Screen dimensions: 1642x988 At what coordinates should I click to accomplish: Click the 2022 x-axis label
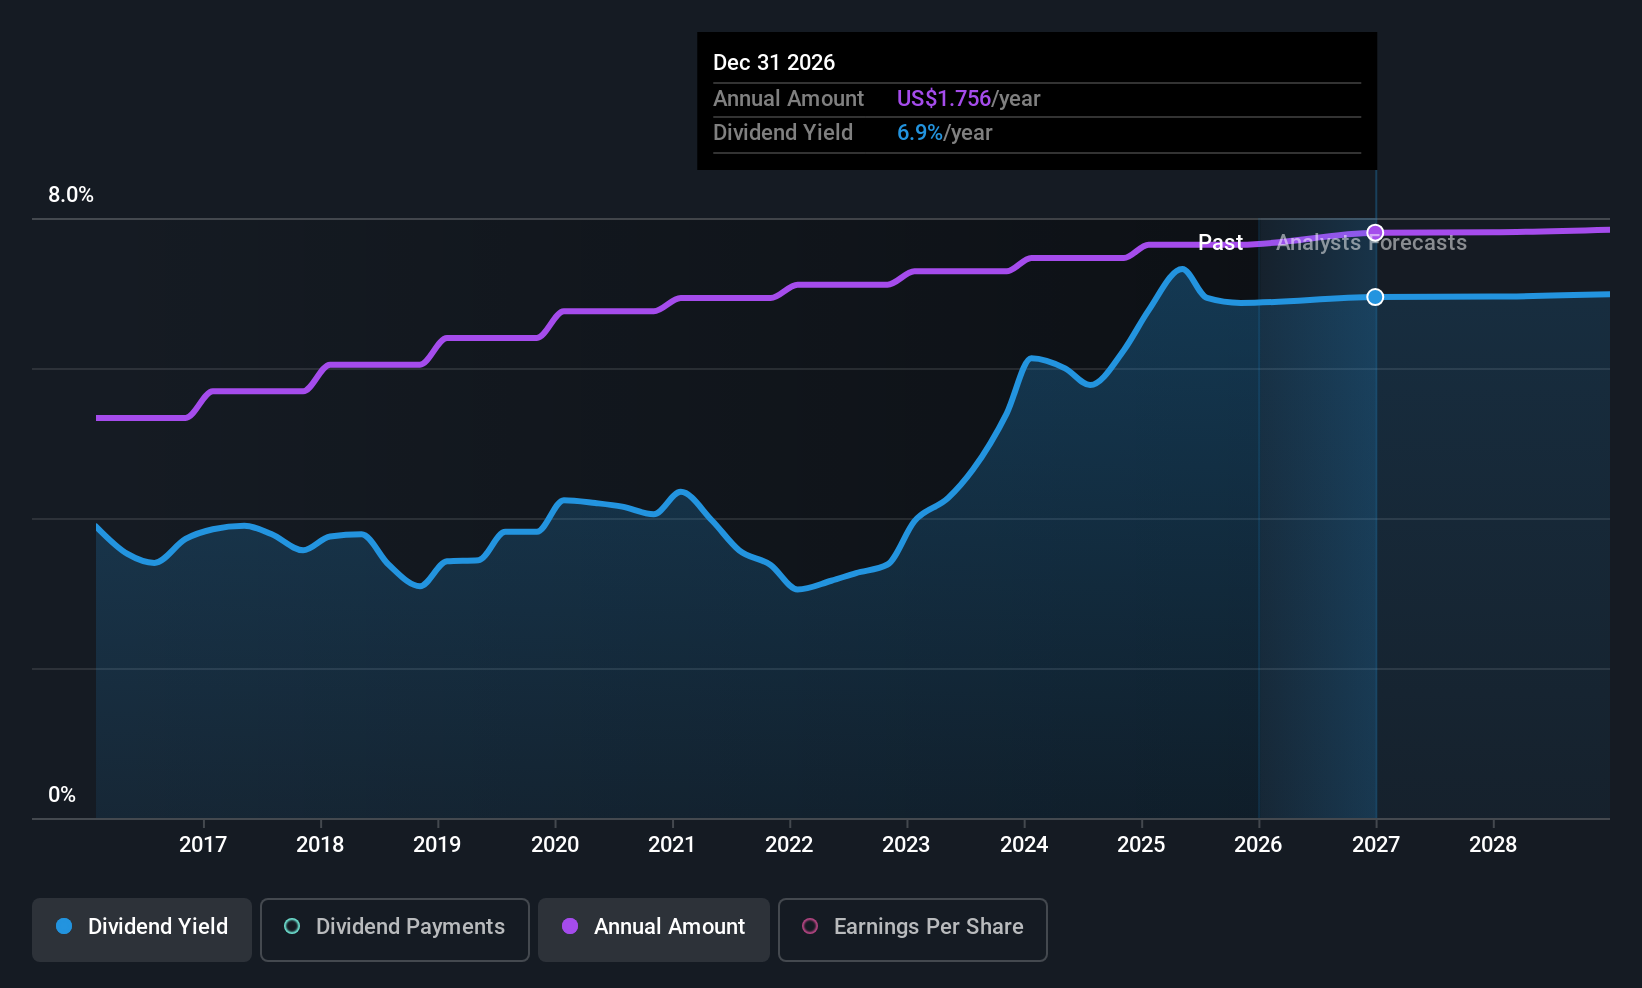coord(789,844)
